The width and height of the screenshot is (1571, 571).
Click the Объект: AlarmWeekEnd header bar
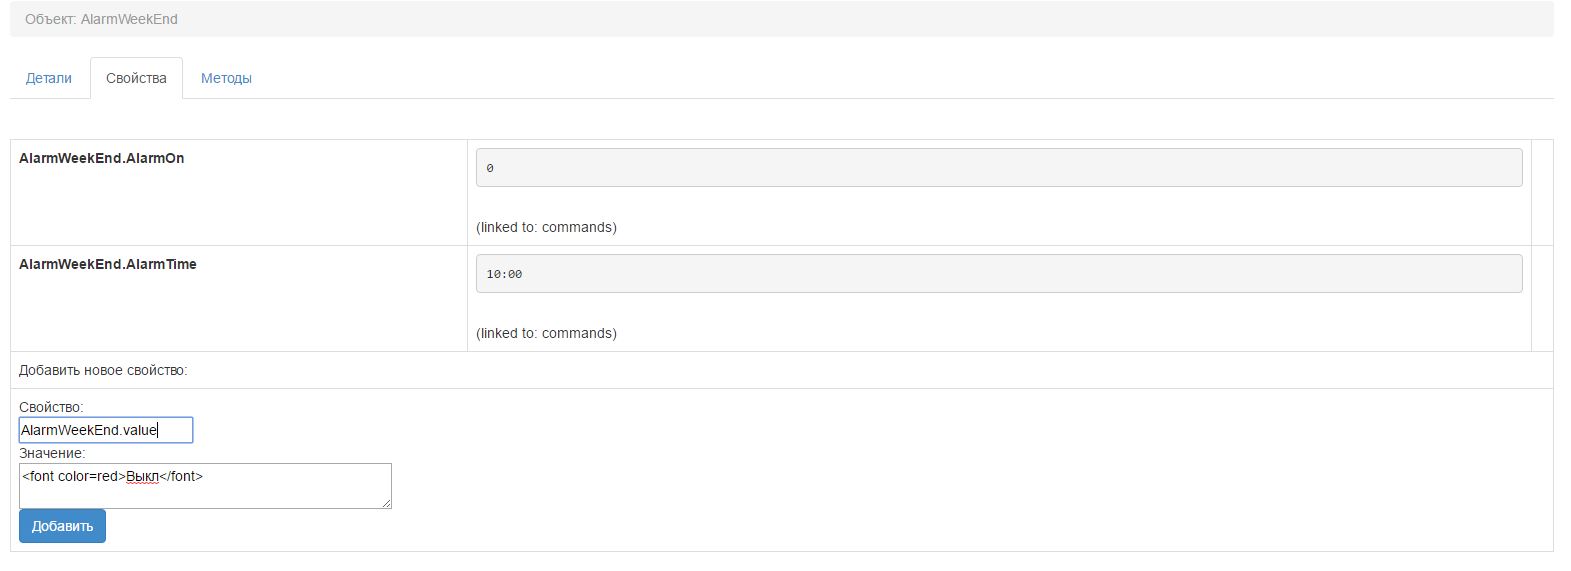tap(781, 19)
